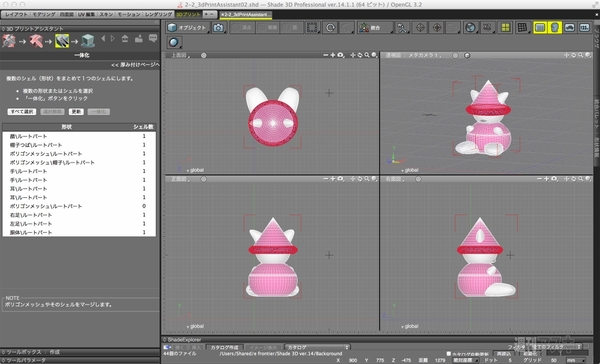Open the カタログ dropdown in ShadeExplorer
This screenshot has height=364, width=600.
pyautogui.click(x=317, y=348)
